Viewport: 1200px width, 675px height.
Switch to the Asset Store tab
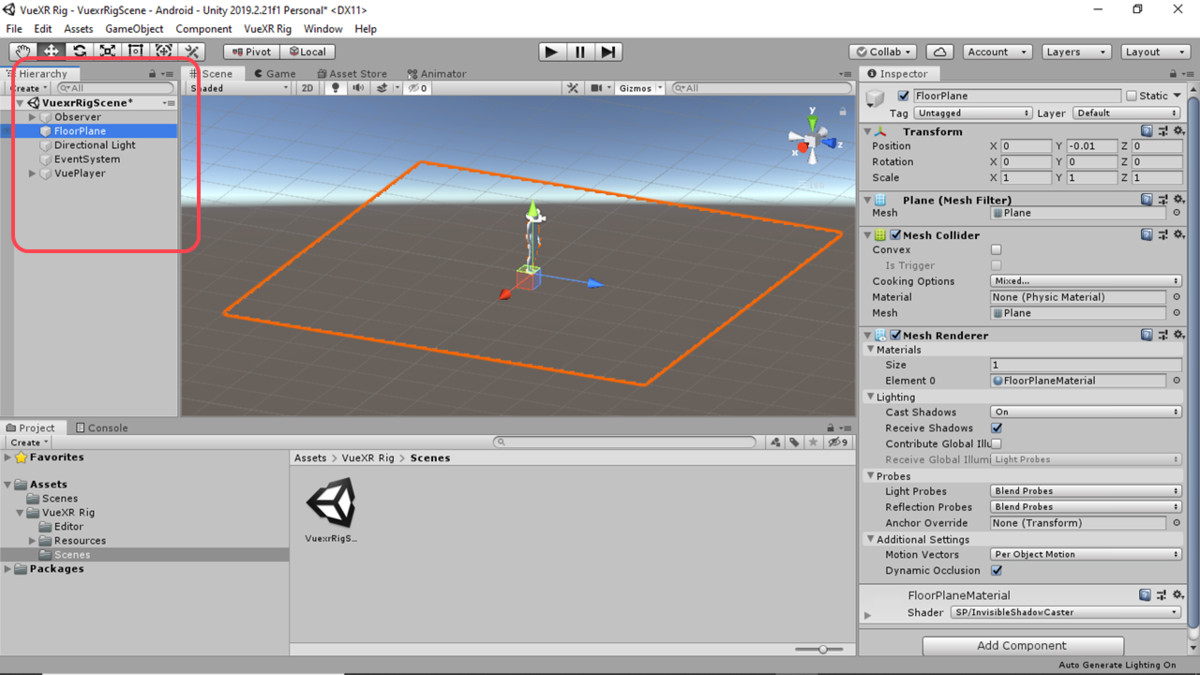(x=351, y=73)
